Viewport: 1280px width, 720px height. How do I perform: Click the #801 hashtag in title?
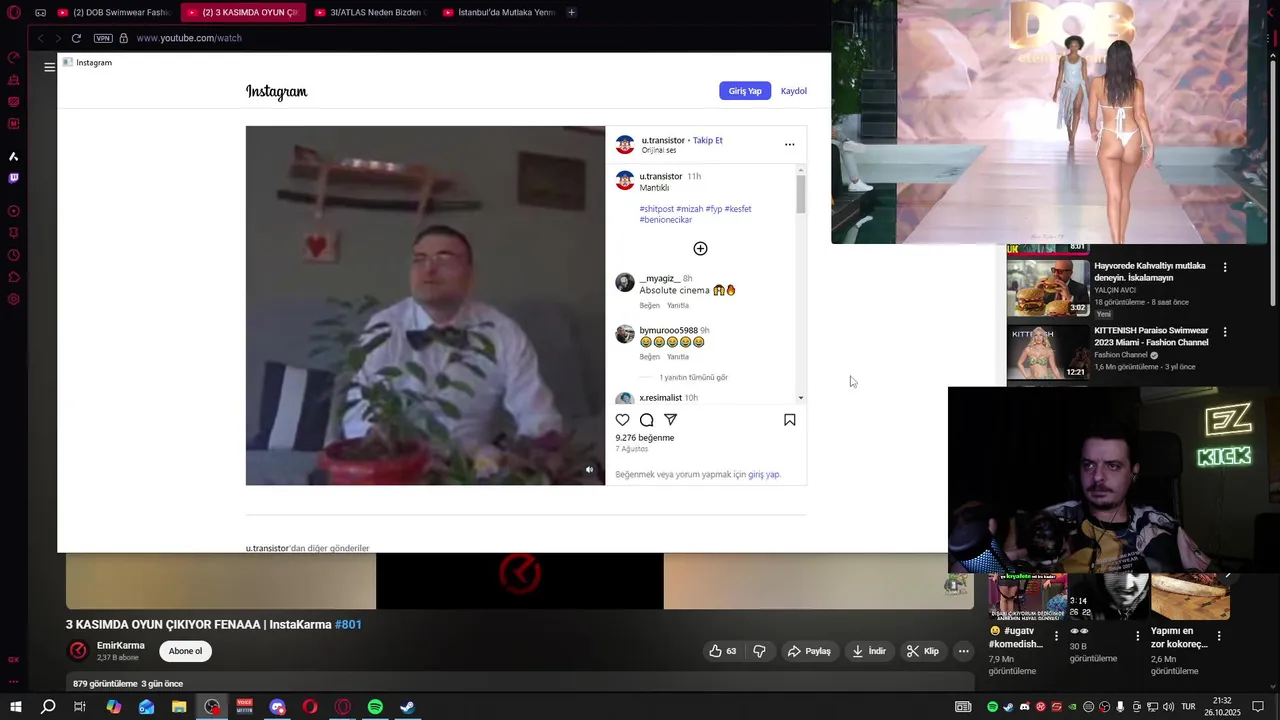pyautogui.click(x=348, y=625)
